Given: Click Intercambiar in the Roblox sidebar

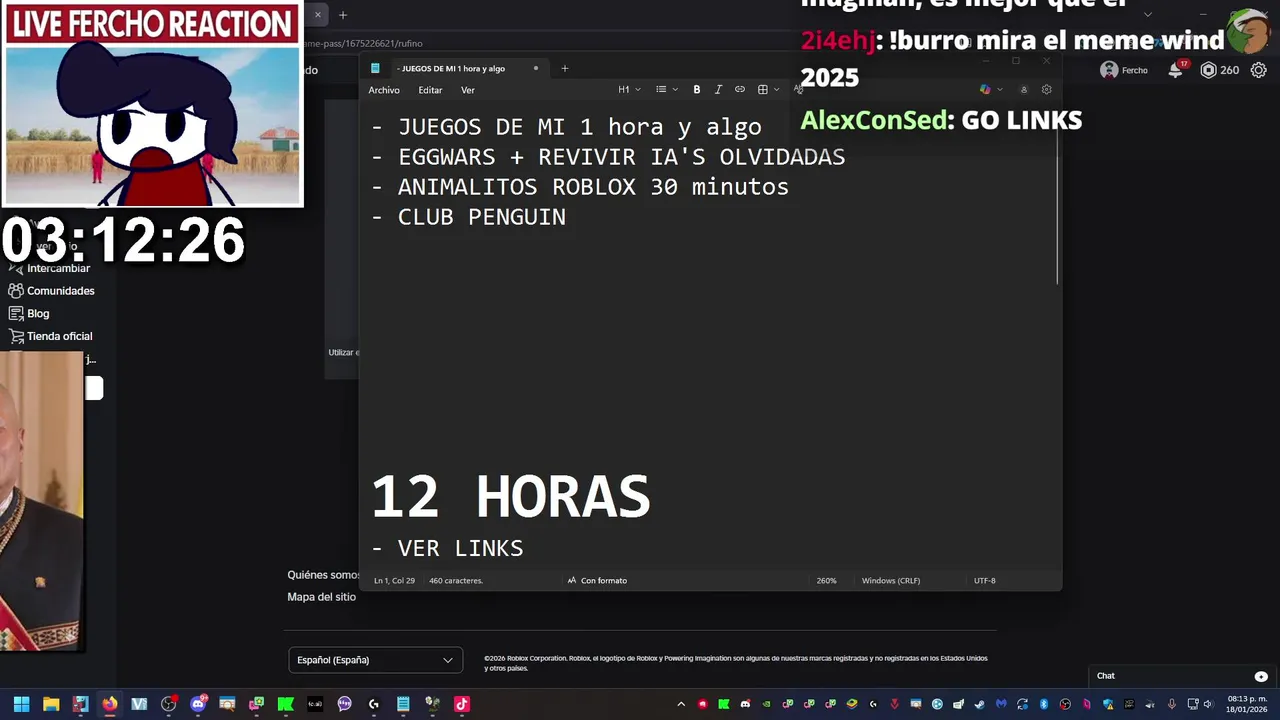Looking at the screenshot, I should coord(58,268).
